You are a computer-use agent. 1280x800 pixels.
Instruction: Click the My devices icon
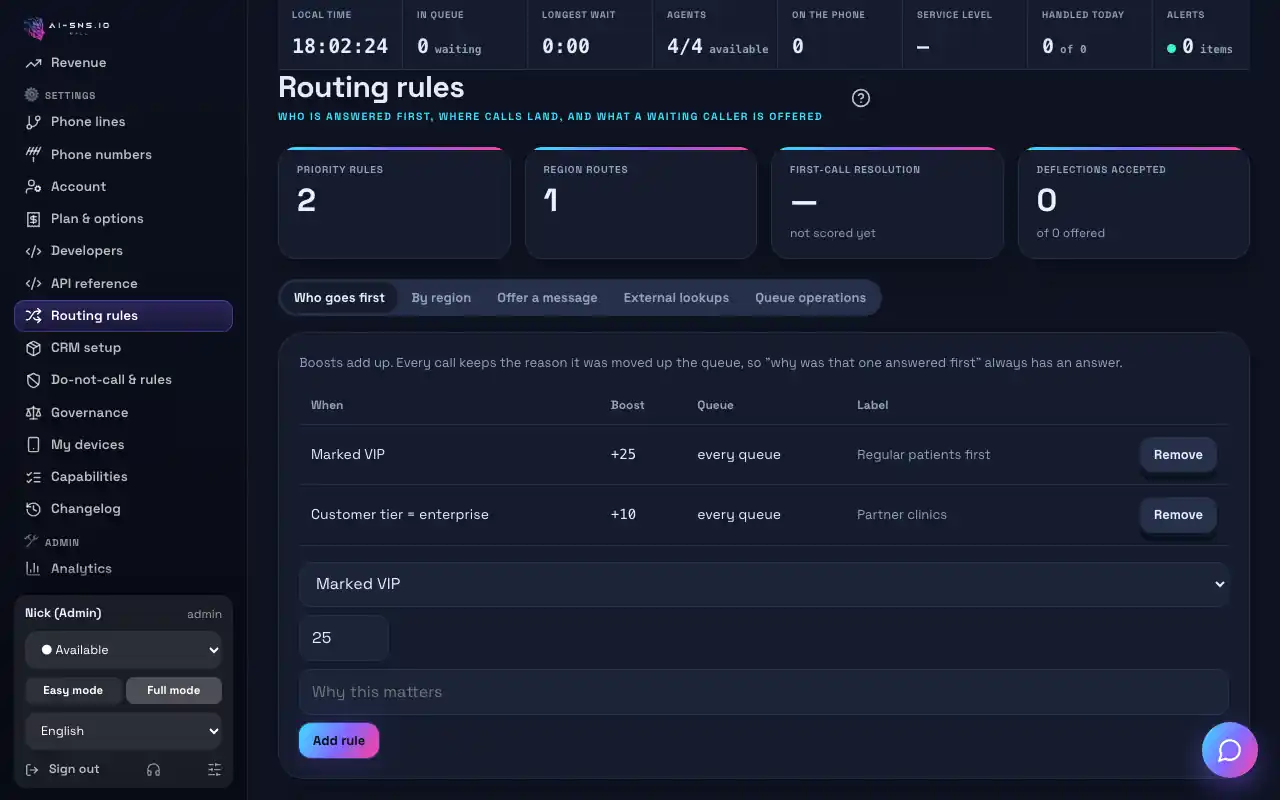pos(33,444)
